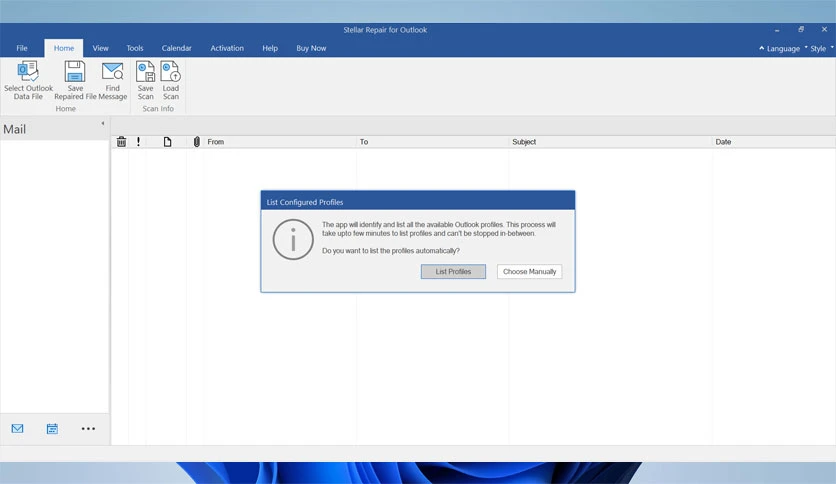Click the deleted items trash column icon

tap(122, 142)
